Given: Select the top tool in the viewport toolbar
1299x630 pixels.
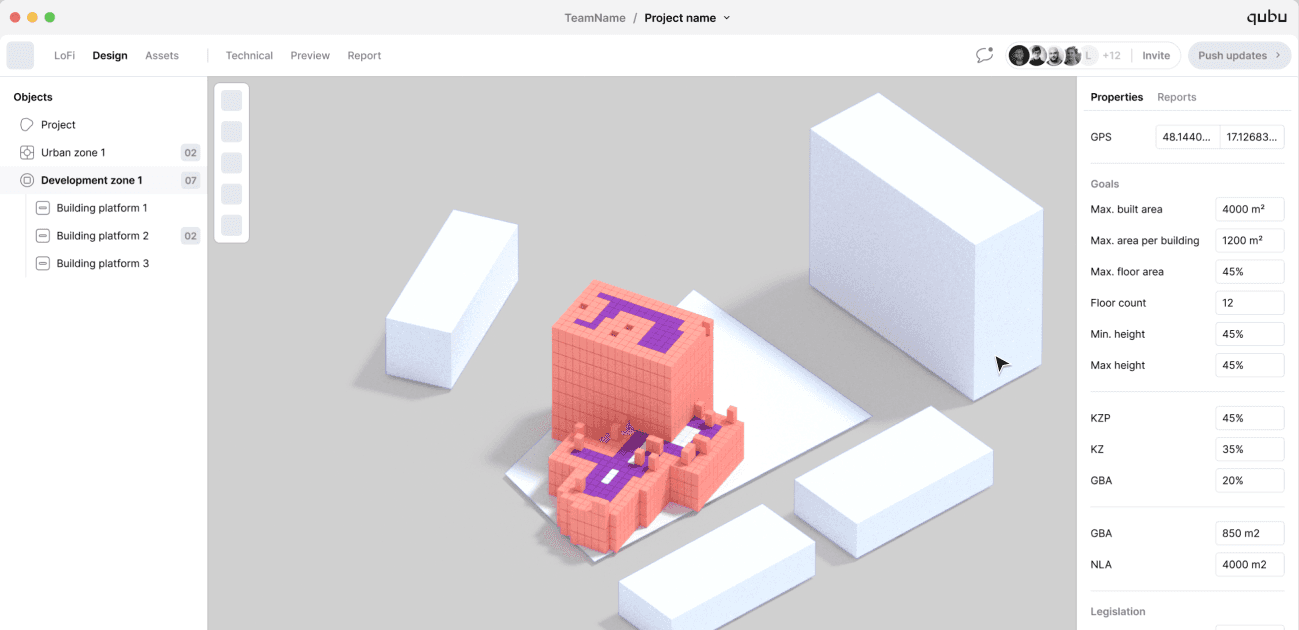Looking at the screenshot, I should pos(231,100).
